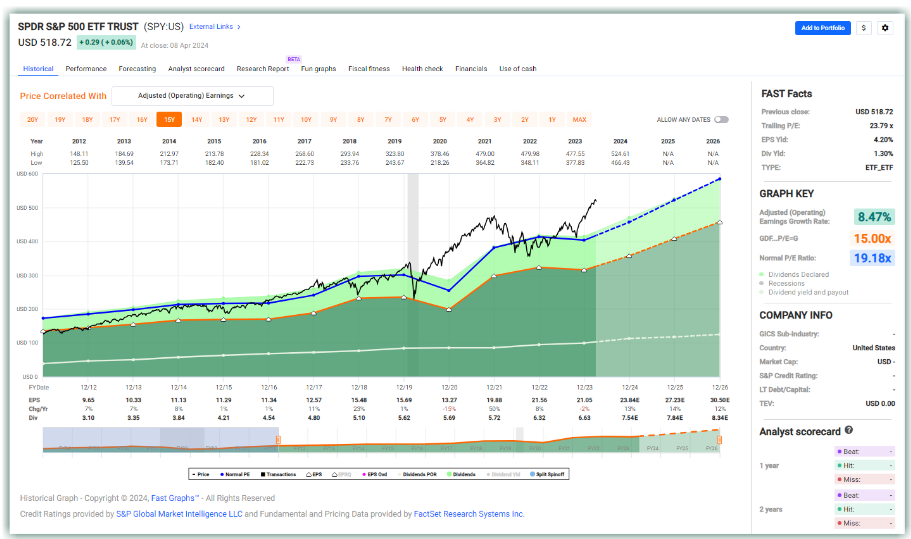This screenshot has width=911, height=539.
Task: Click the Dividends Declared graph key entry
Action: click(x=794, y=274)
